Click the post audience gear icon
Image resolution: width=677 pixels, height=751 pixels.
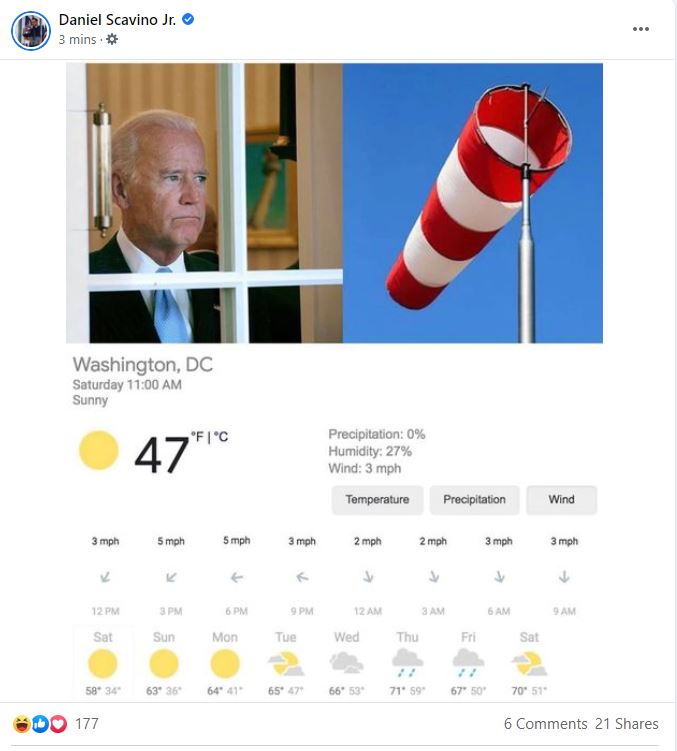(x=112, y=39)
